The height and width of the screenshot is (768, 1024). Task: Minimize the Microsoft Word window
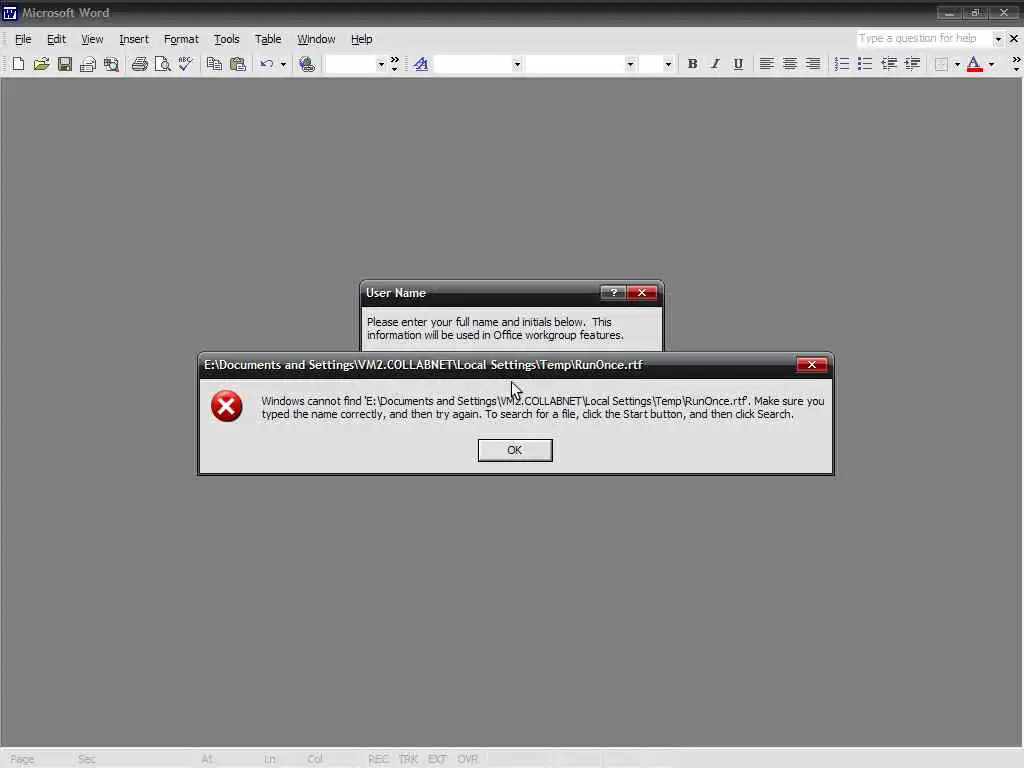[x=949, y=12]
